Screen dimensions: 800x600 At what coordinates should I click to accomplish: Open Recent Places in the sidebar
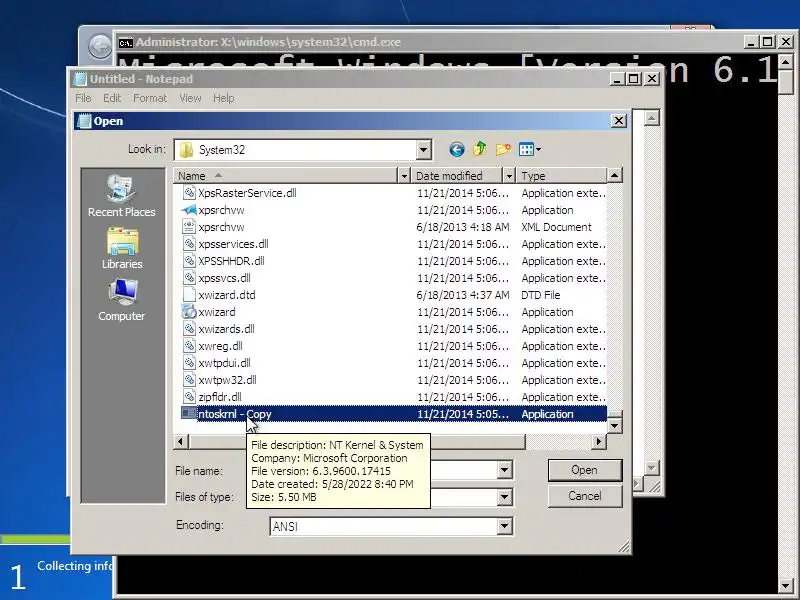121,196
